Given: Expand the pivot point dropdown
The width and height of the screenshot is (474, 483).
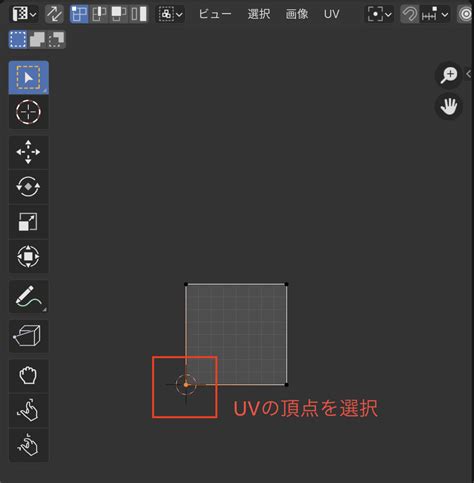Looking at the screenshot, I should (379, 14).
